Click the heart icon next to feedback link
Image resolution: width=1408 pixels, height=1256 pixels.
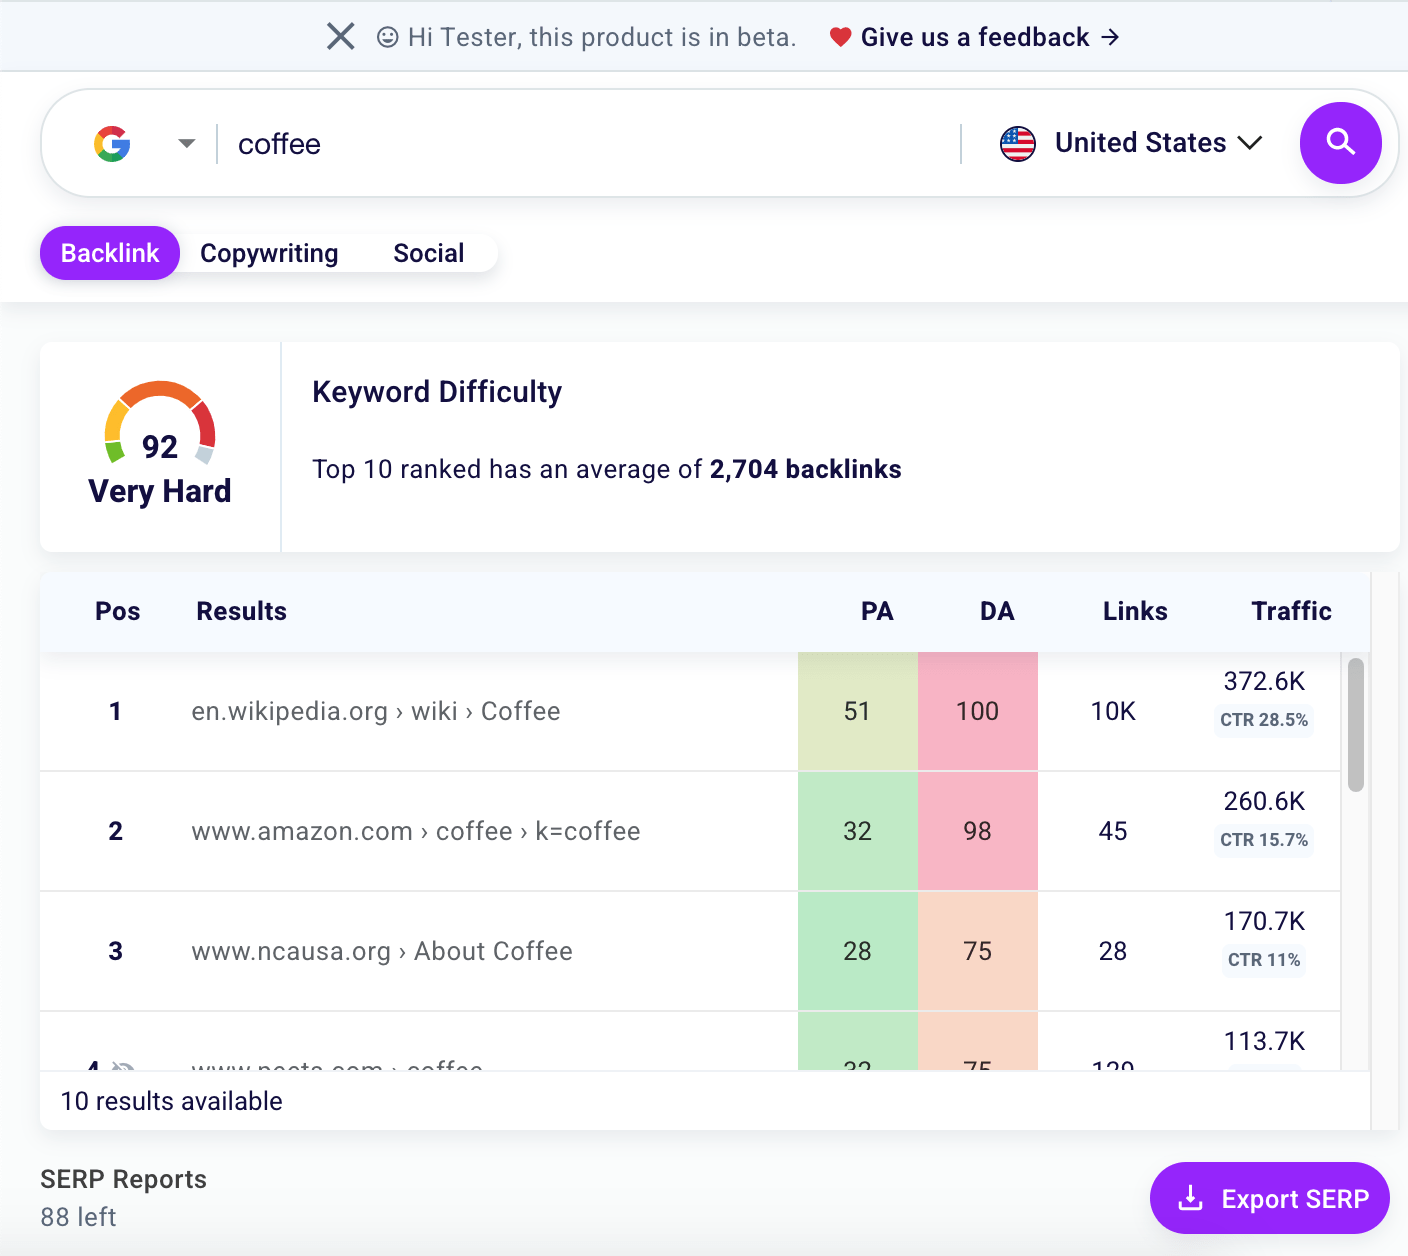840,36
